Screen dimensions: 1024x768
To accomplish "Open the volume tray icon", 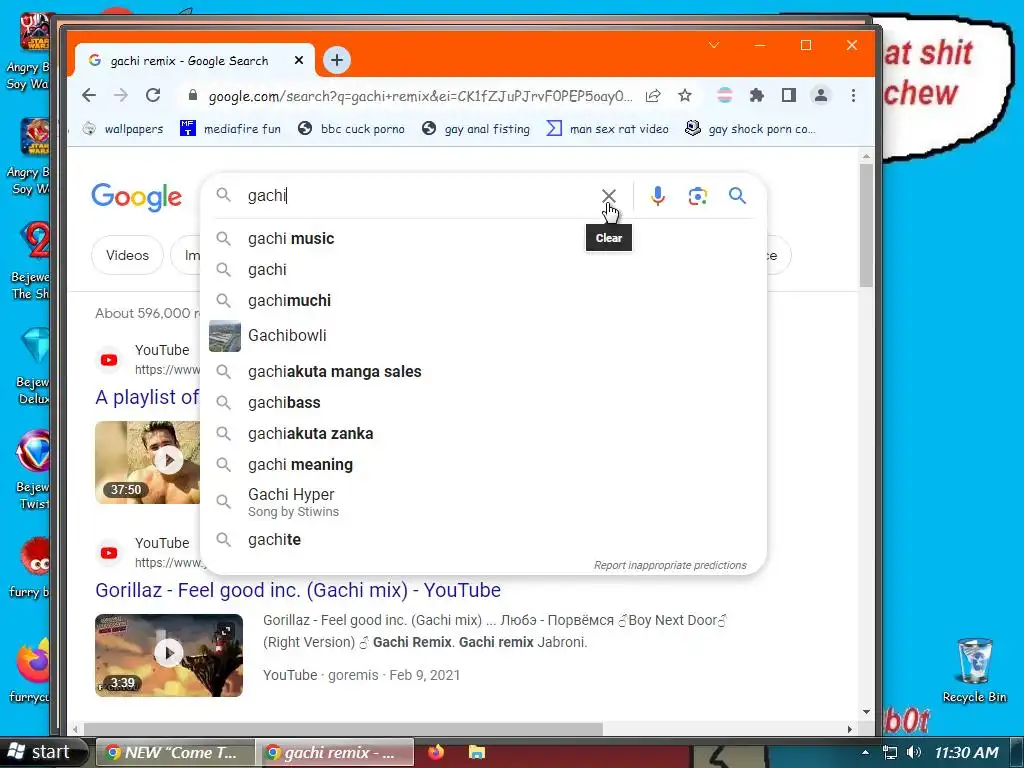I will tap(914, 752).
